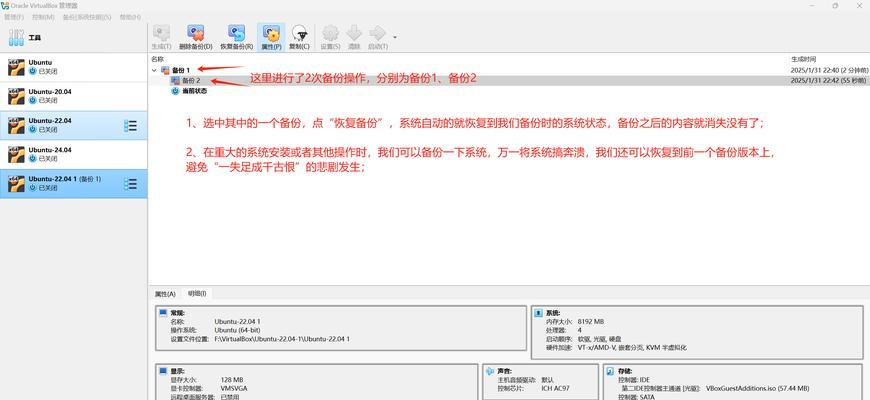
Task: Click the 显示 section display icon
Action: point(163,371)
